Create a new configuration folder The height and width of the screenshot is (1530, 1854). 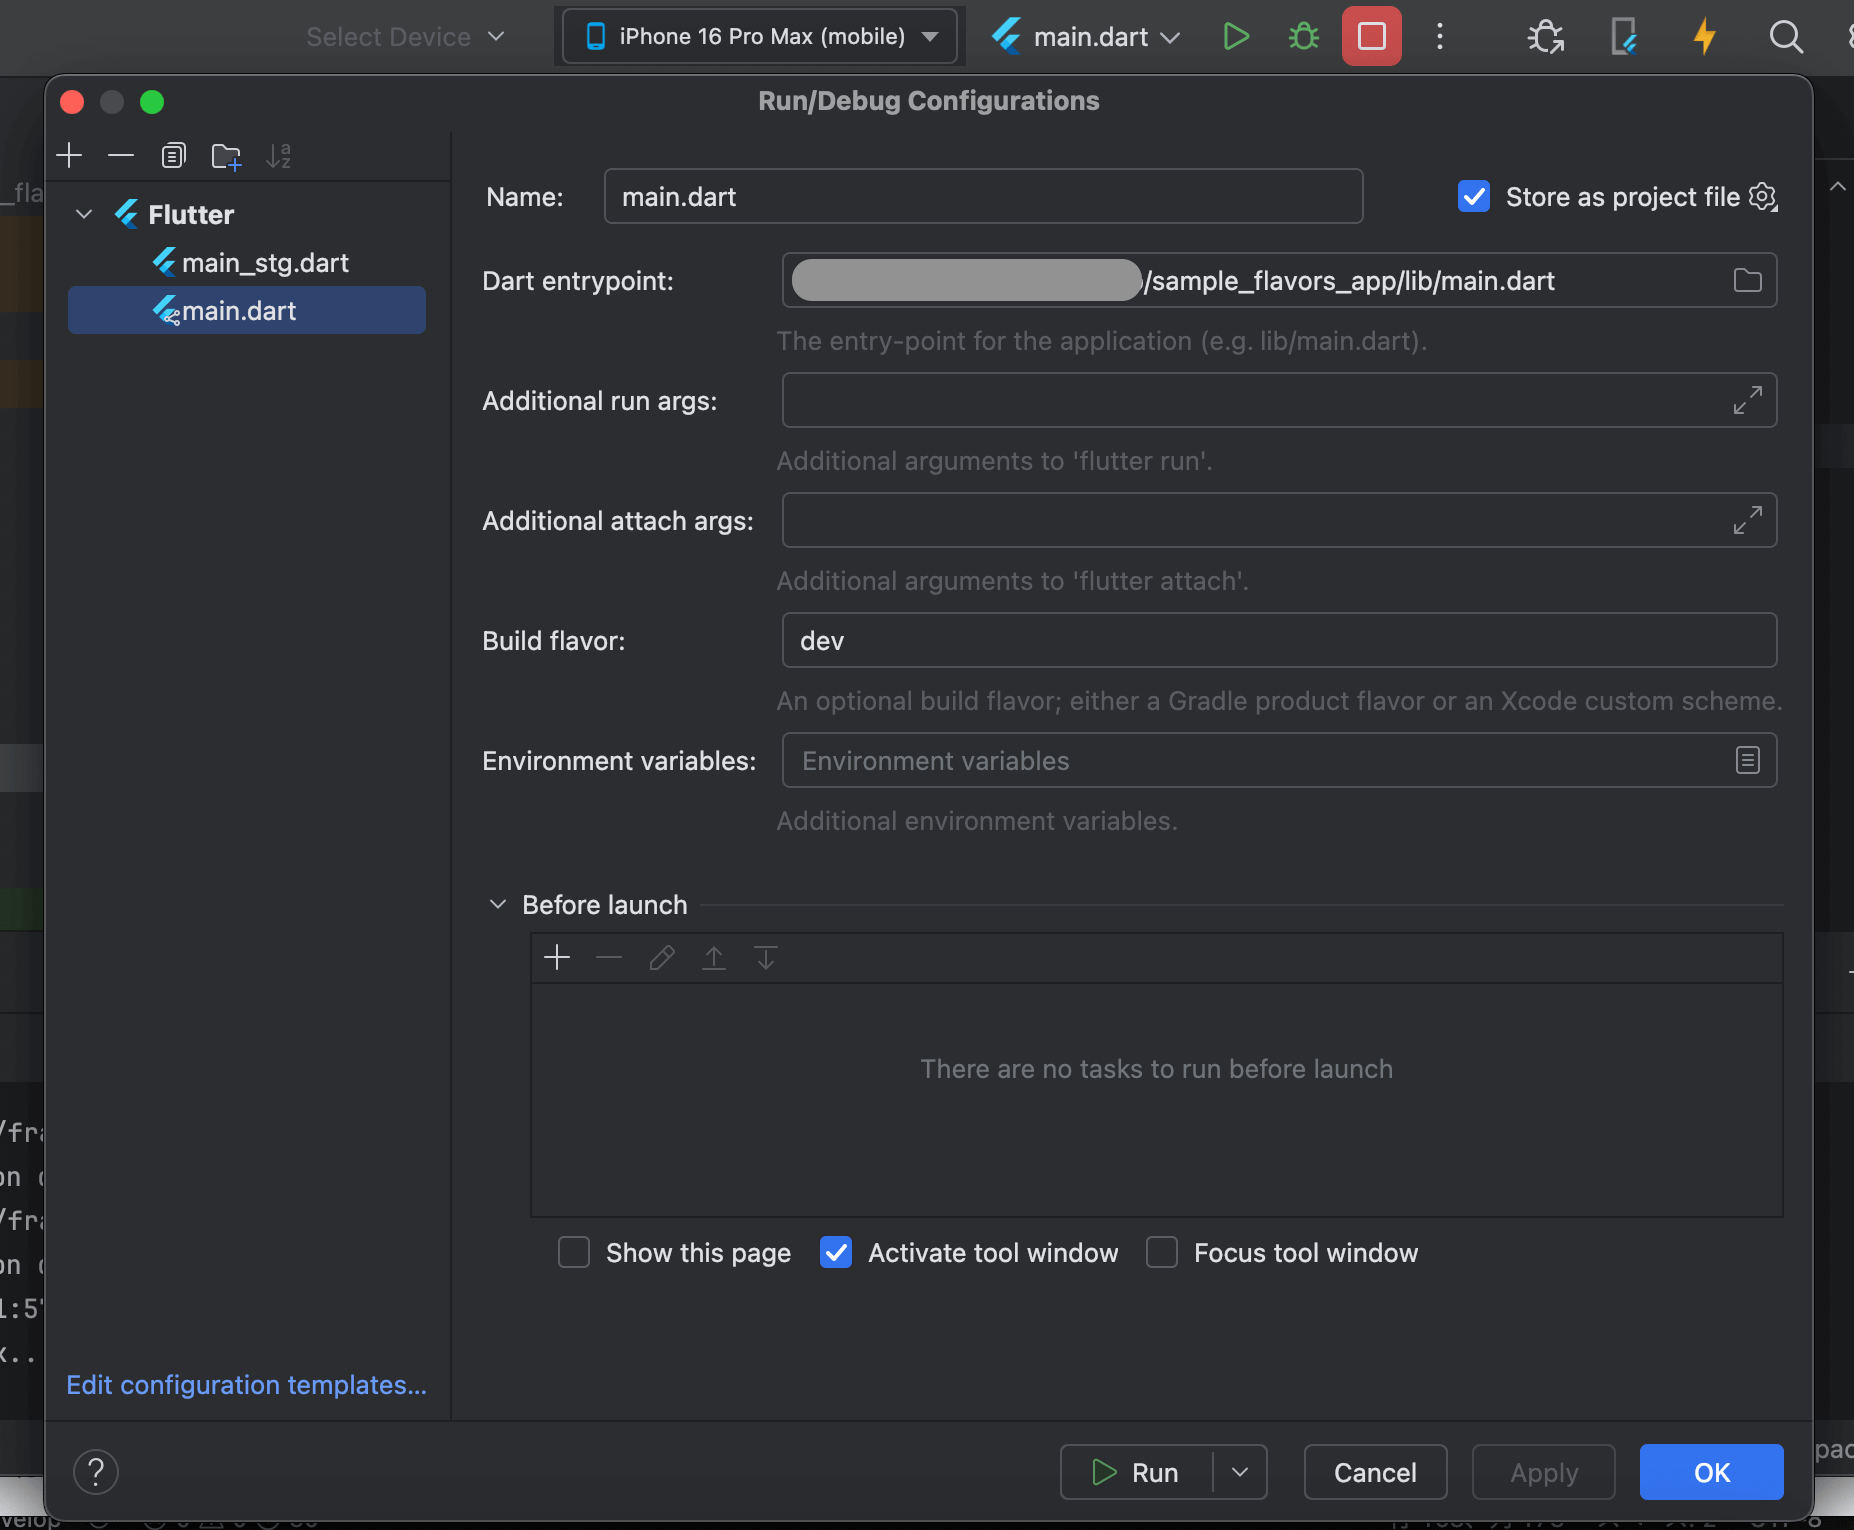226,156
